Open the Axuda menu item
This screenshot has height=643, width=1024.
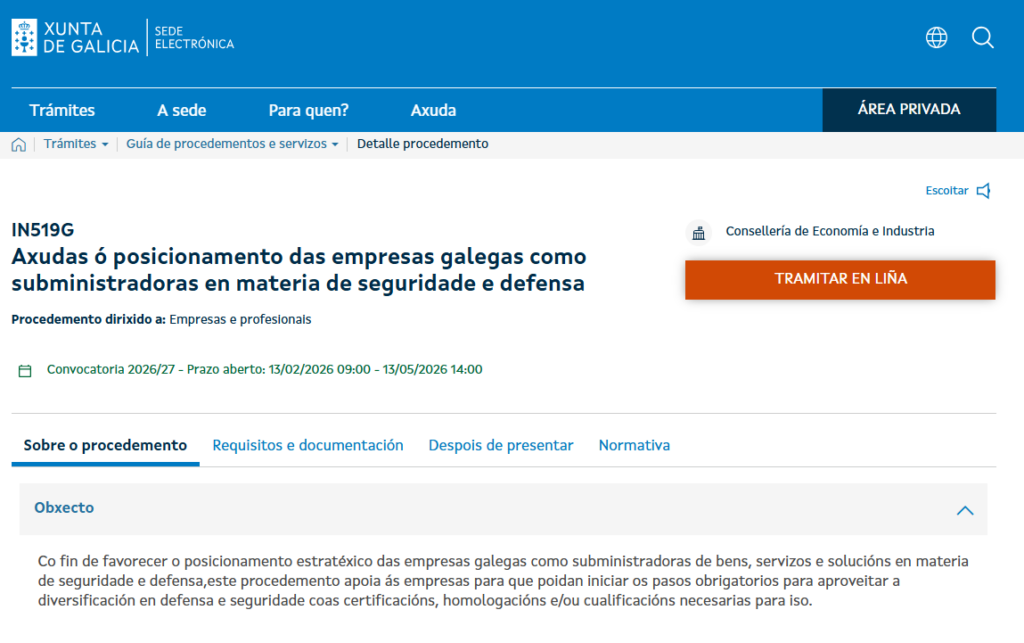433,110
